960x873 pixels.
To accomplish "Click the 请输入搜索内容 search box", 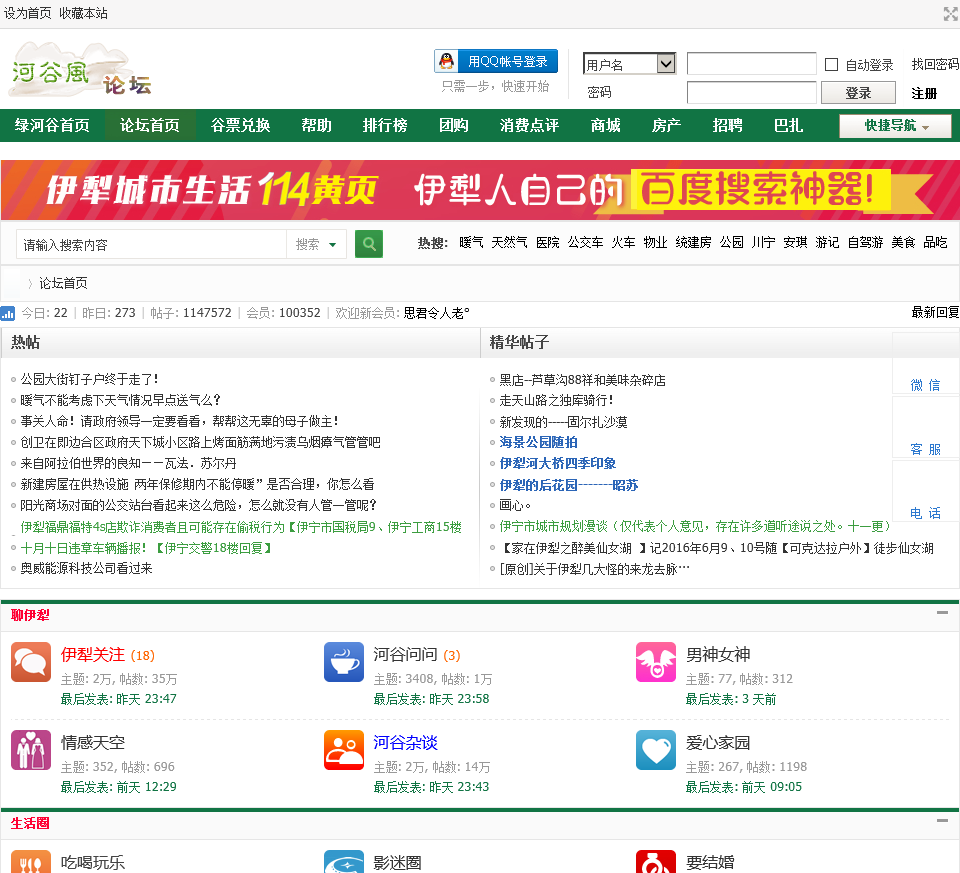I will (151, 244).
